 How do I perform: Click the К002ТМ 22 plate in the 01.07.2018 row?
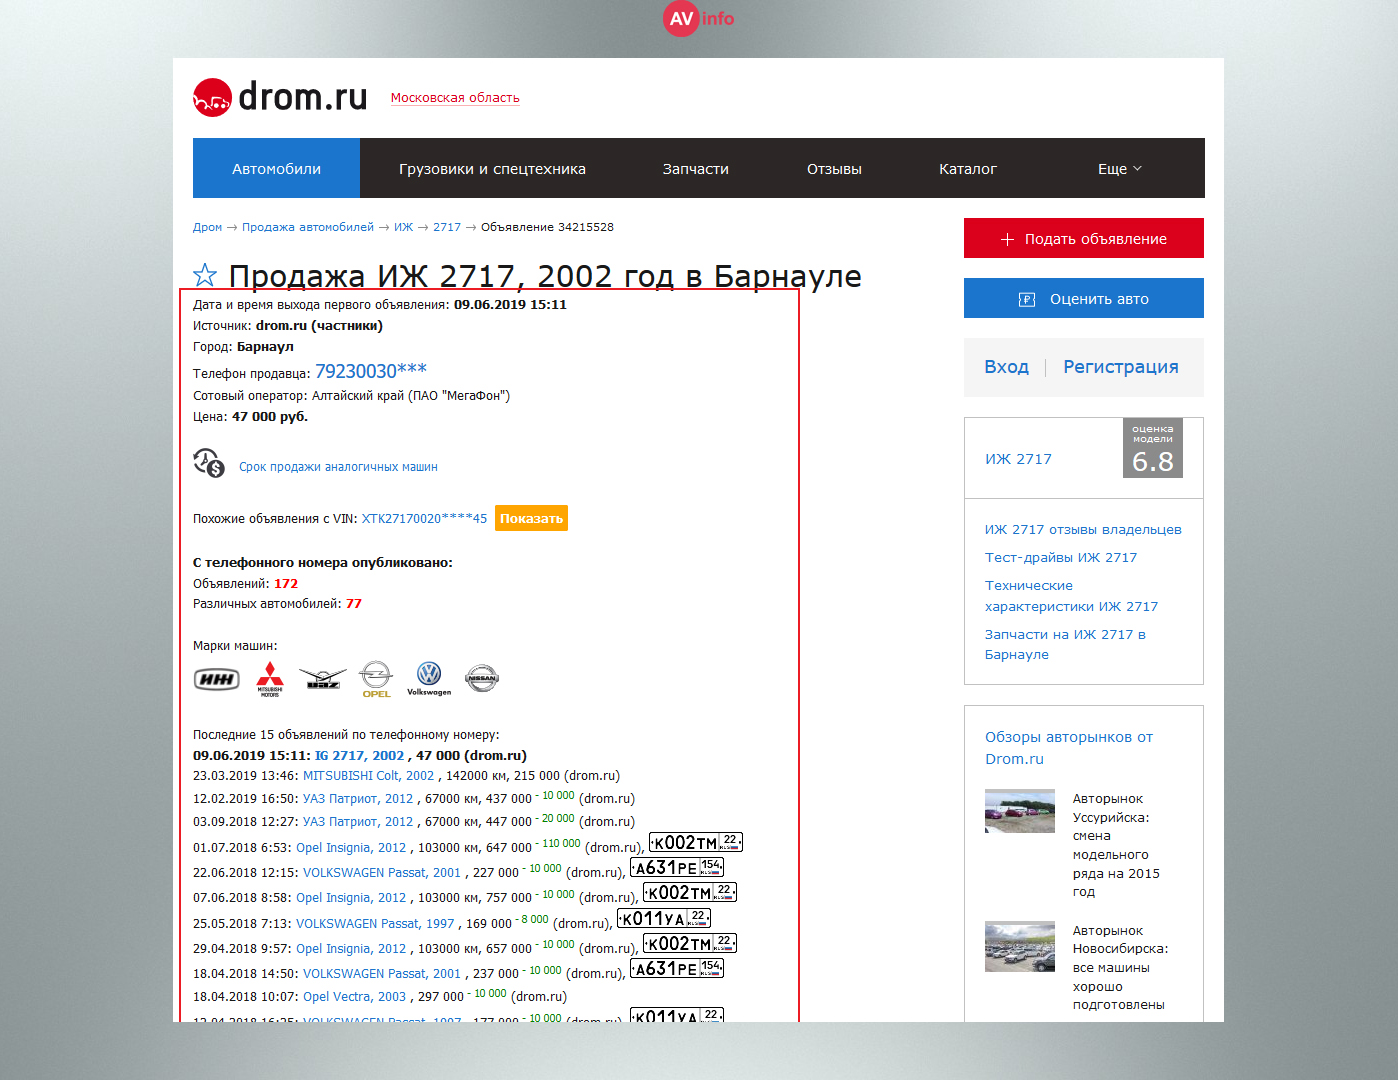696,843
